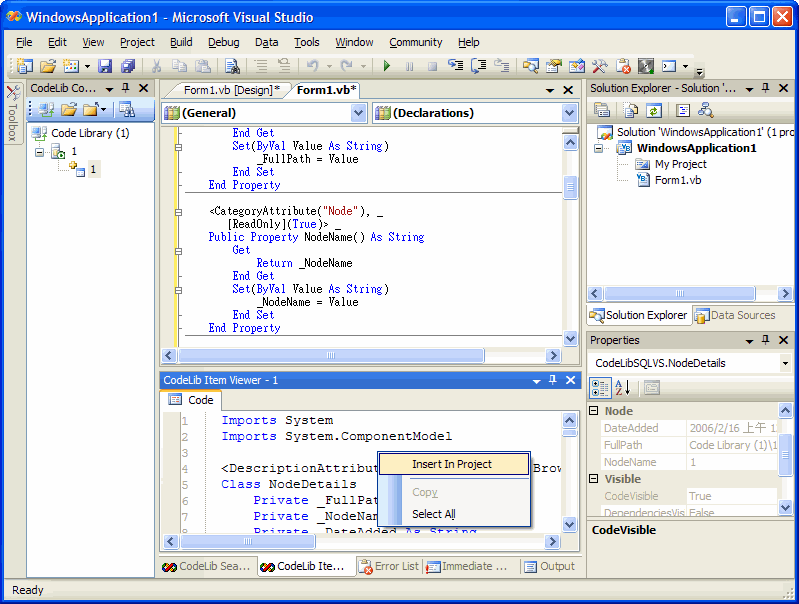The height and width of the screenshot is (604, 799).
Task: Start debugging with the green play icon
Action: [x=387, y=66]
